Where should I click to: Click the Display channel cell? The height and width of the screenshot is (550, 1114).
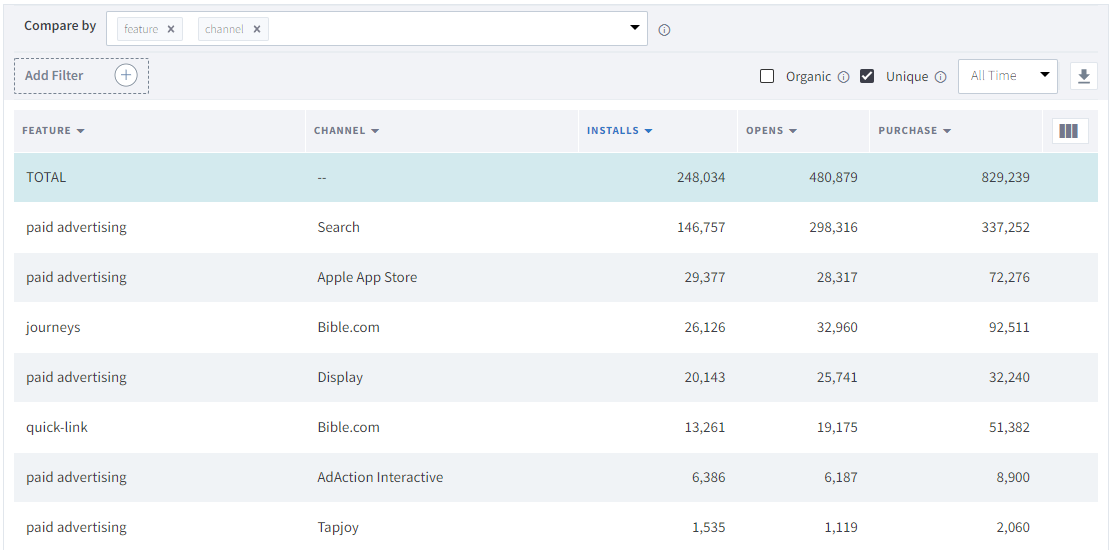[340, 377]
